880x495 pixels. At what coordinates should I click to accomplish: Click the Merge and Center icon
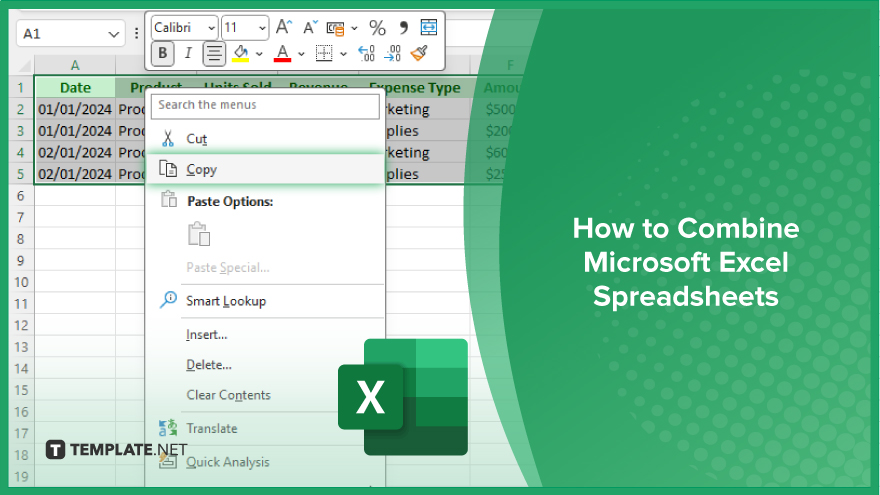point(429,27)
